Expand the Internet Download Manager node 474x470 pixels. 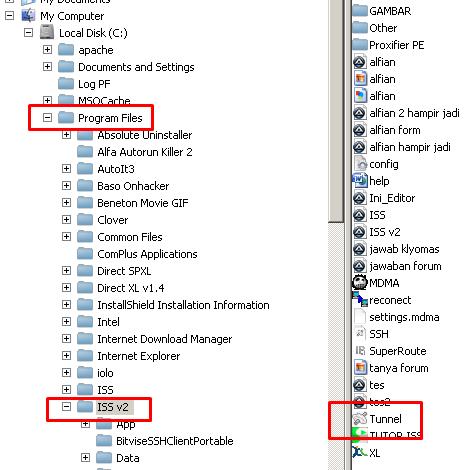pos(66,338)
